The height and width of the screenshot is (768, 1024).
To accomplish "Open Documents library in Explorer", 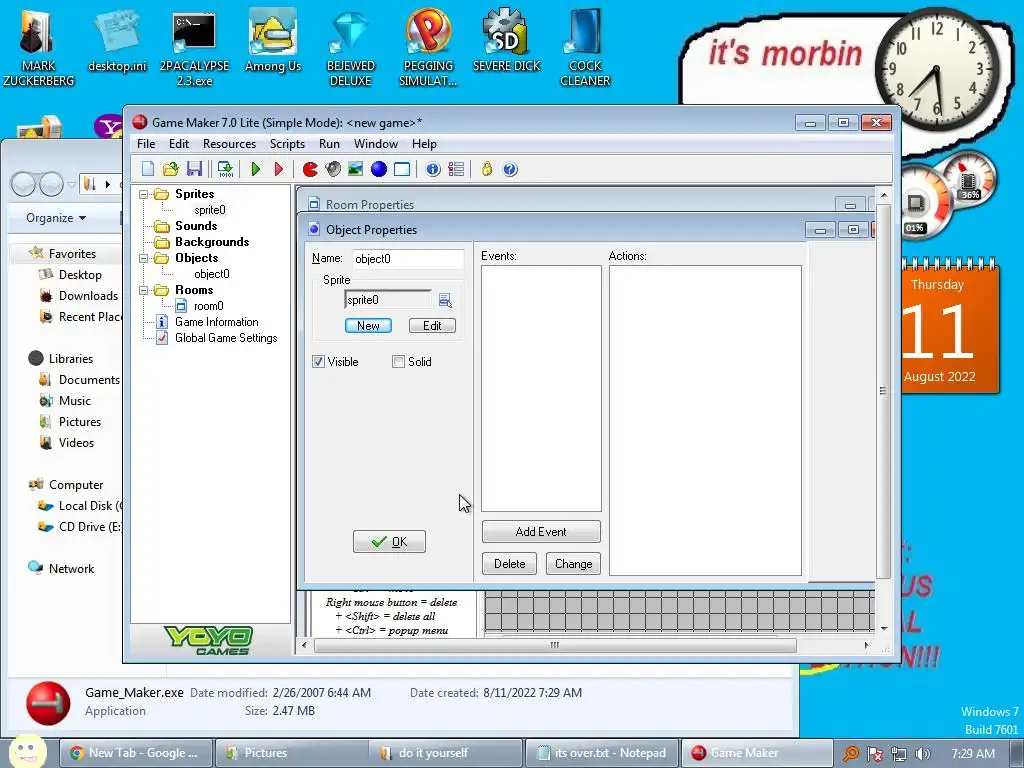I will (89, 379).
